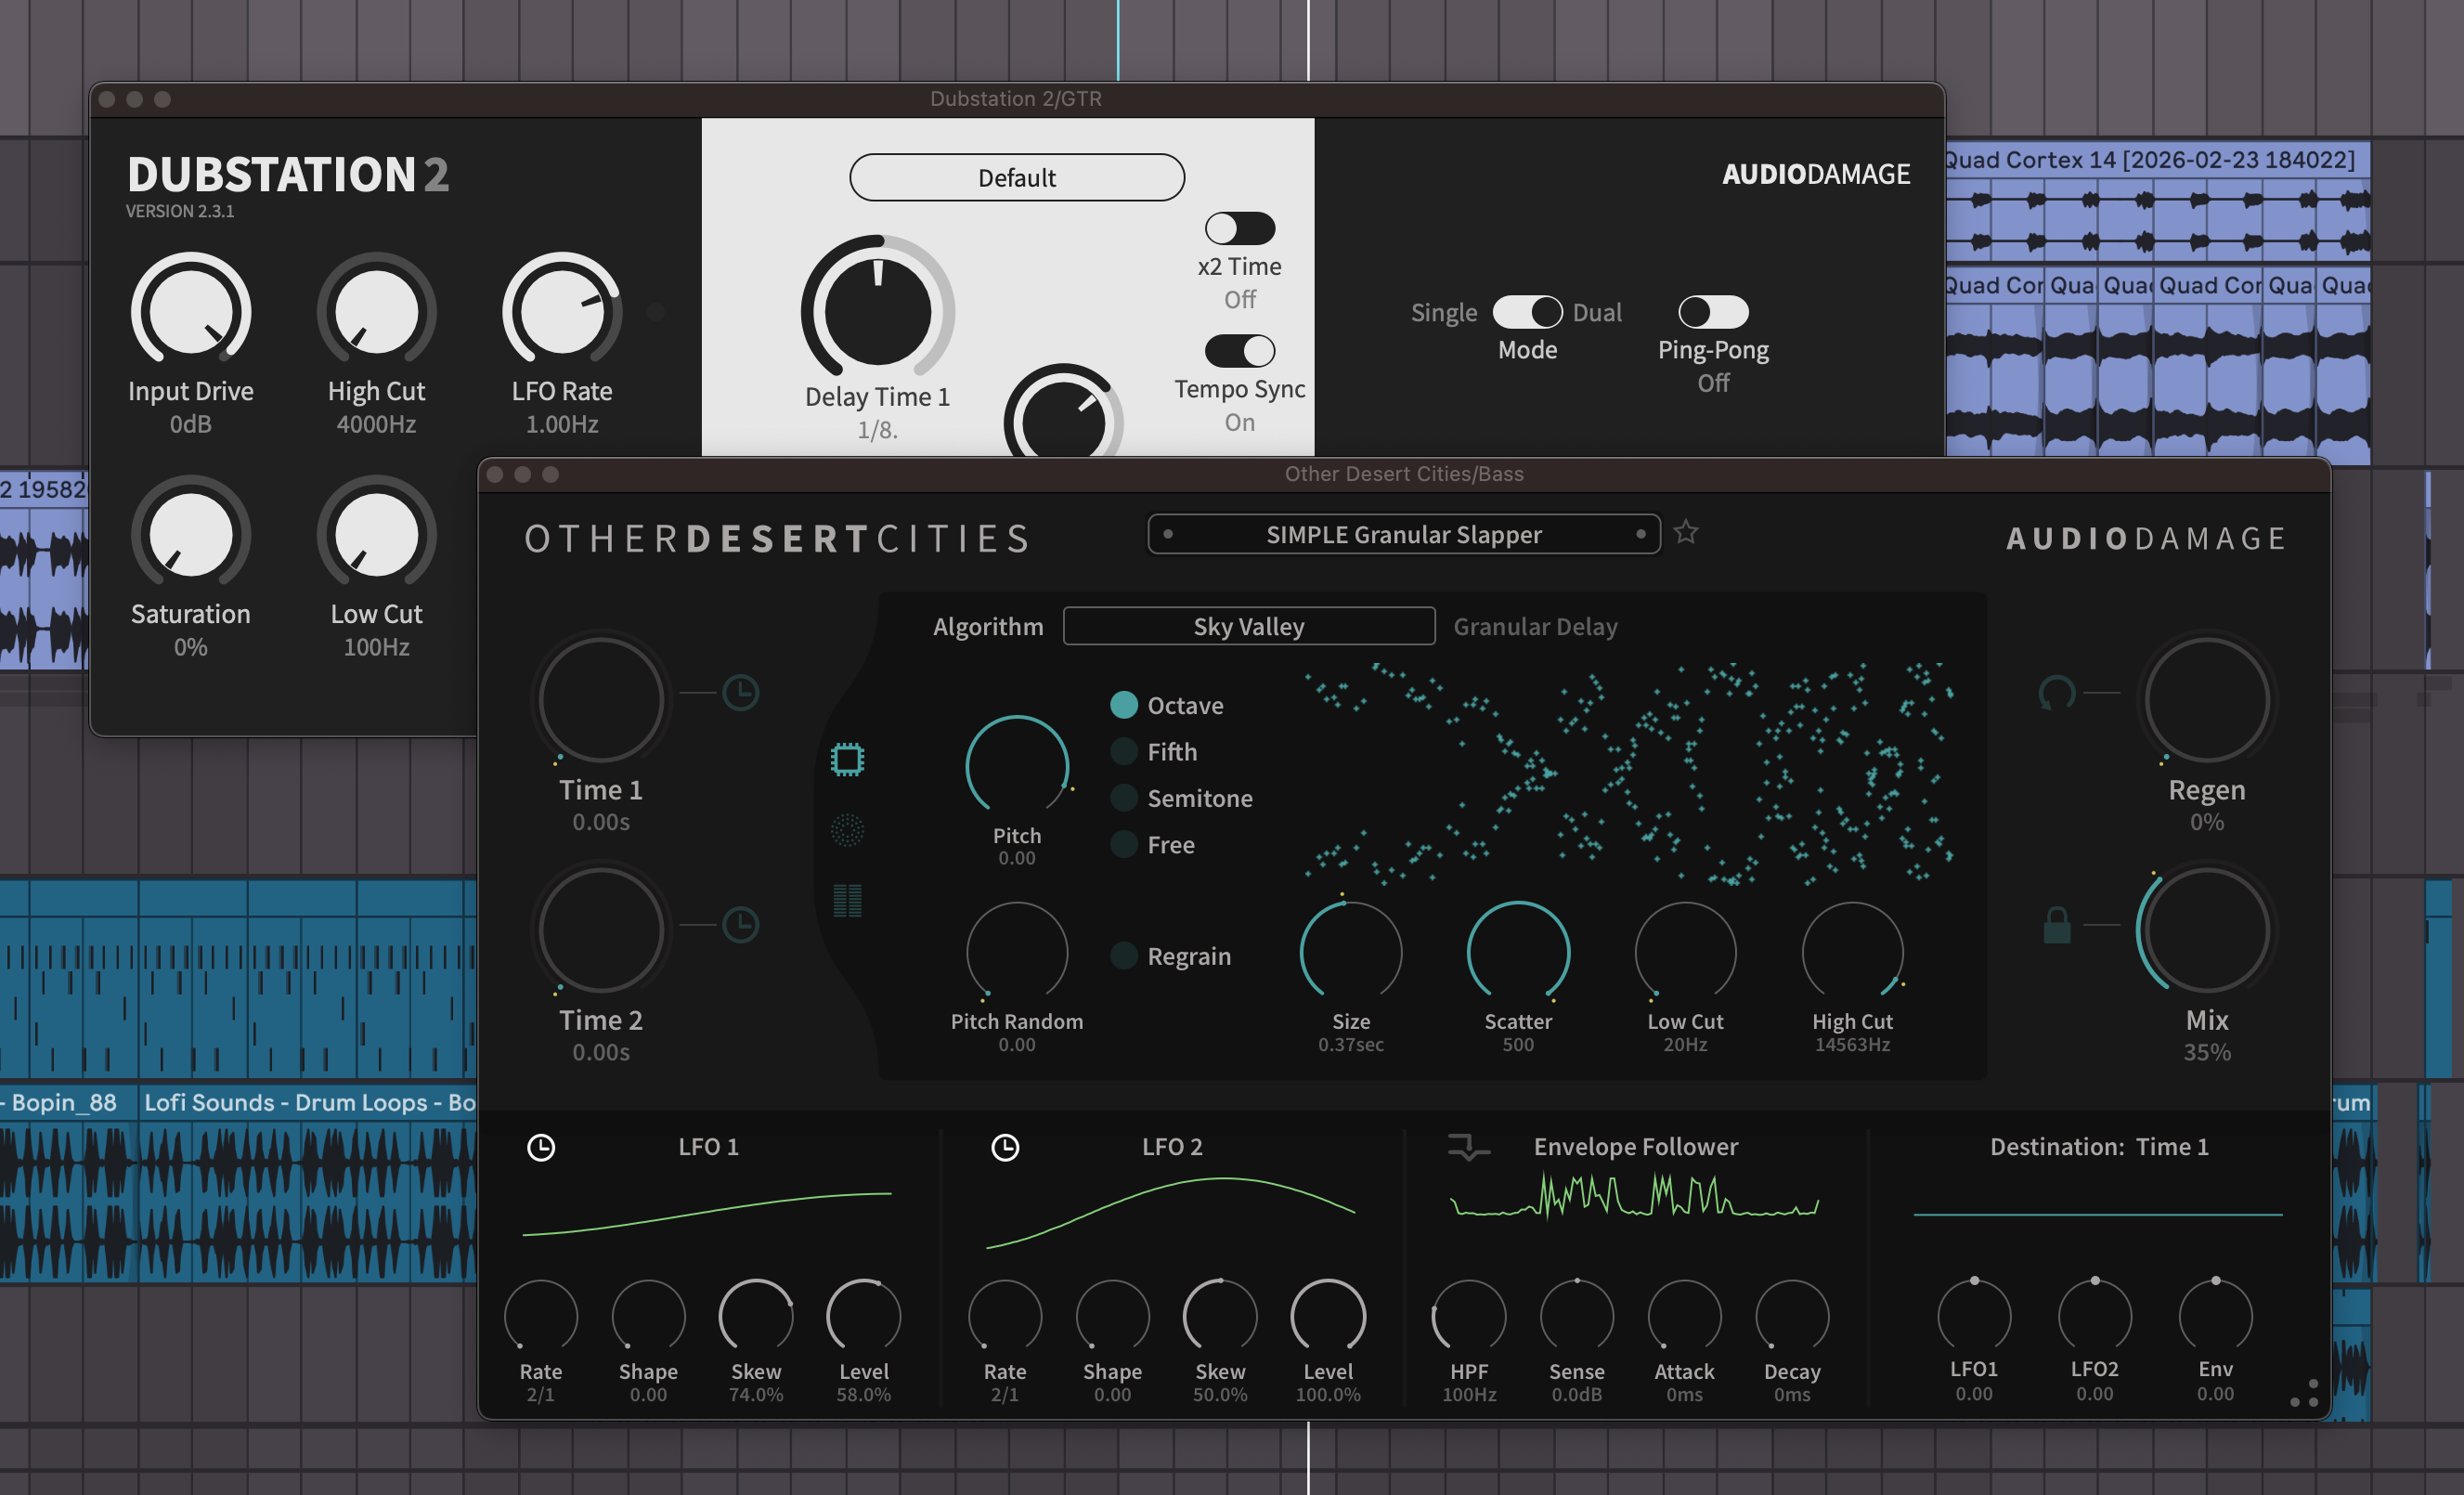The width and height of the screenshot is (2464, 1495).
Task: Go to previous preset using left dot
Action: [1168, 534]
